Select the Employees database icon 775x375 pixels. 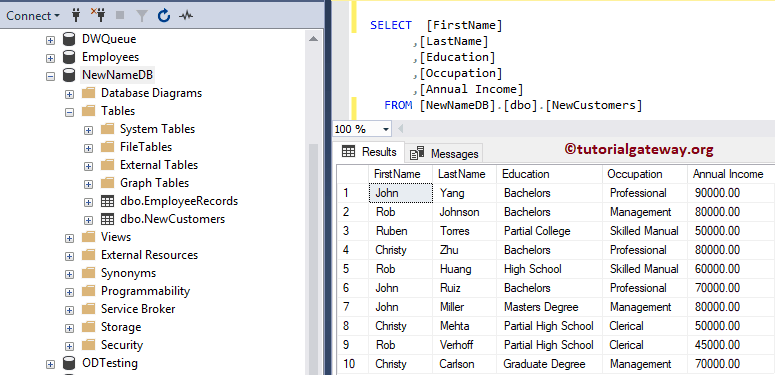(x=69, y=57)
